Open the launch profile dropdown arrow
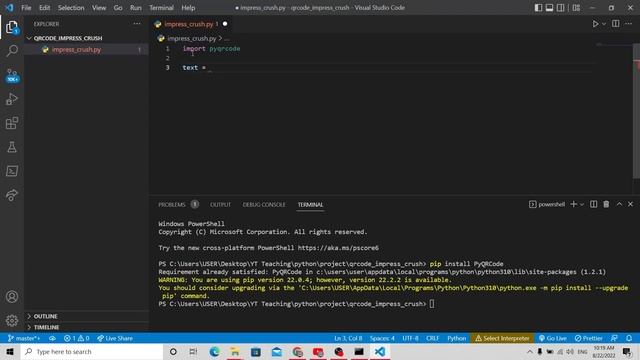This screenshot has width=640, height=360. 582,204
